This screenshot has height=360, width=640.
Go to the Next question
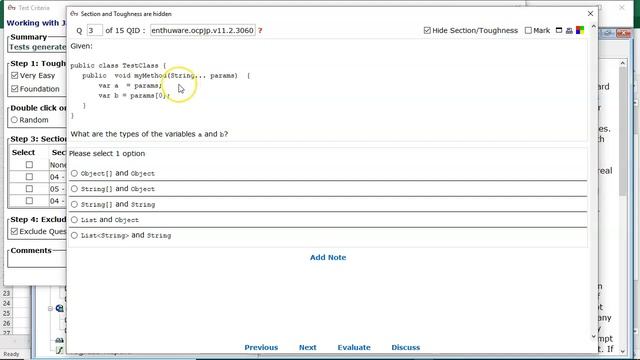coord(307,347)
